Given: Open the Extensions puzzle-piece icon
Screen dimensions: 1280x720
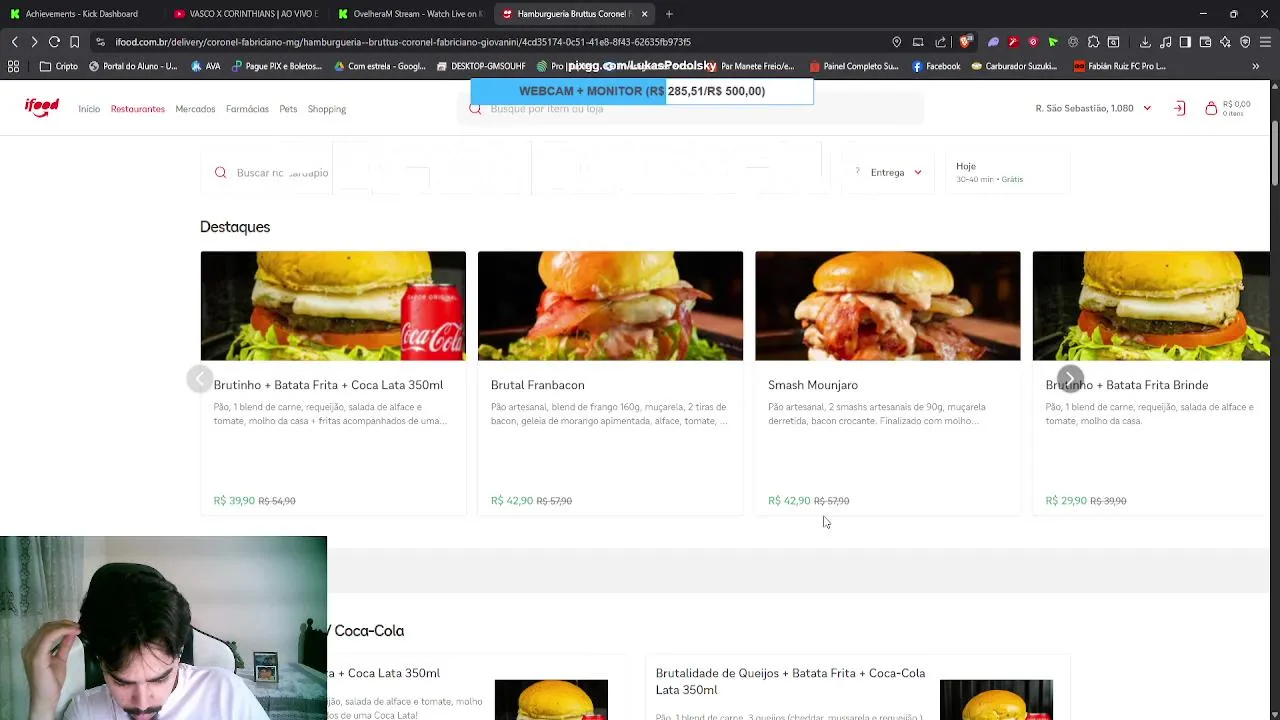Looking at the screenshot, I should click(x=1093, y=42).
